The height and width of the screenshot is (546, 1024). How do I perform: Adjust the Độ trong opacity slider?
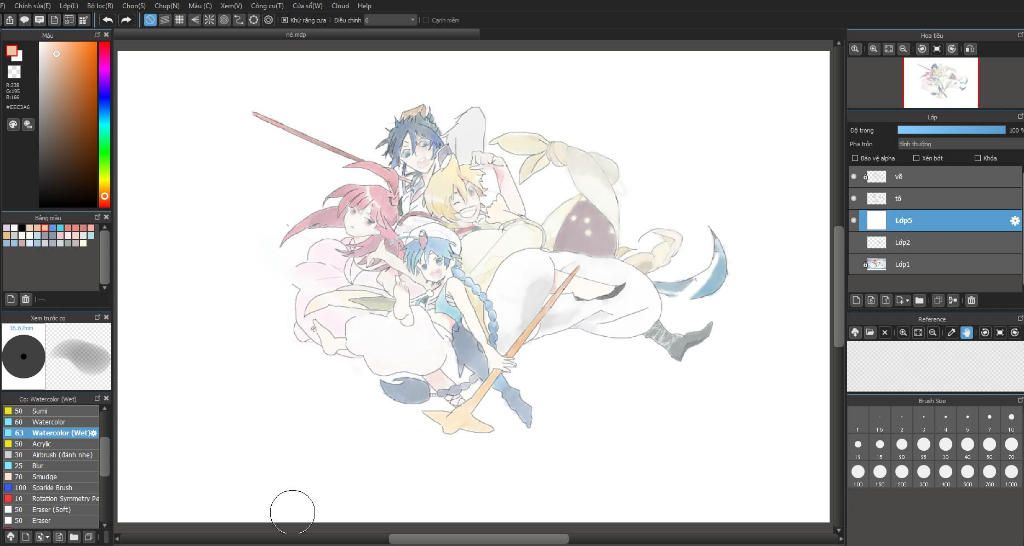pos(952,131)
